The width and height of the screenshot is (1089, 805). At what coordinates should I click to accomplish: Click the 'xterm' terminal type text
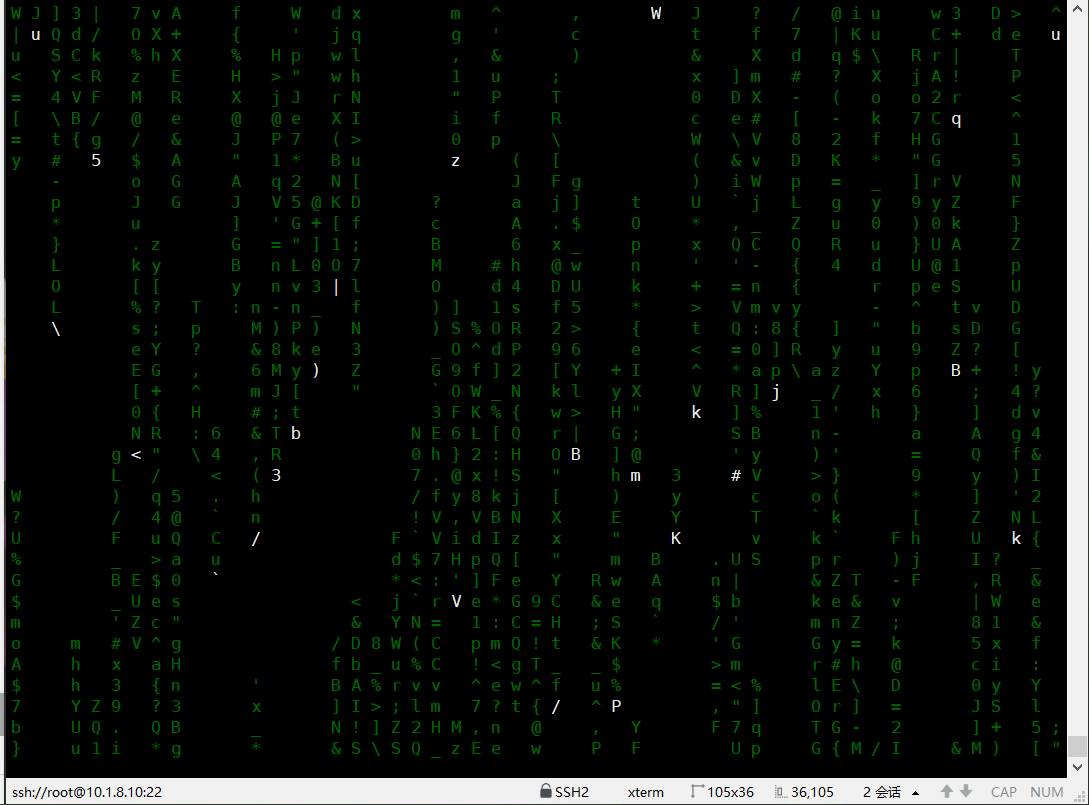tap(646, 792)
